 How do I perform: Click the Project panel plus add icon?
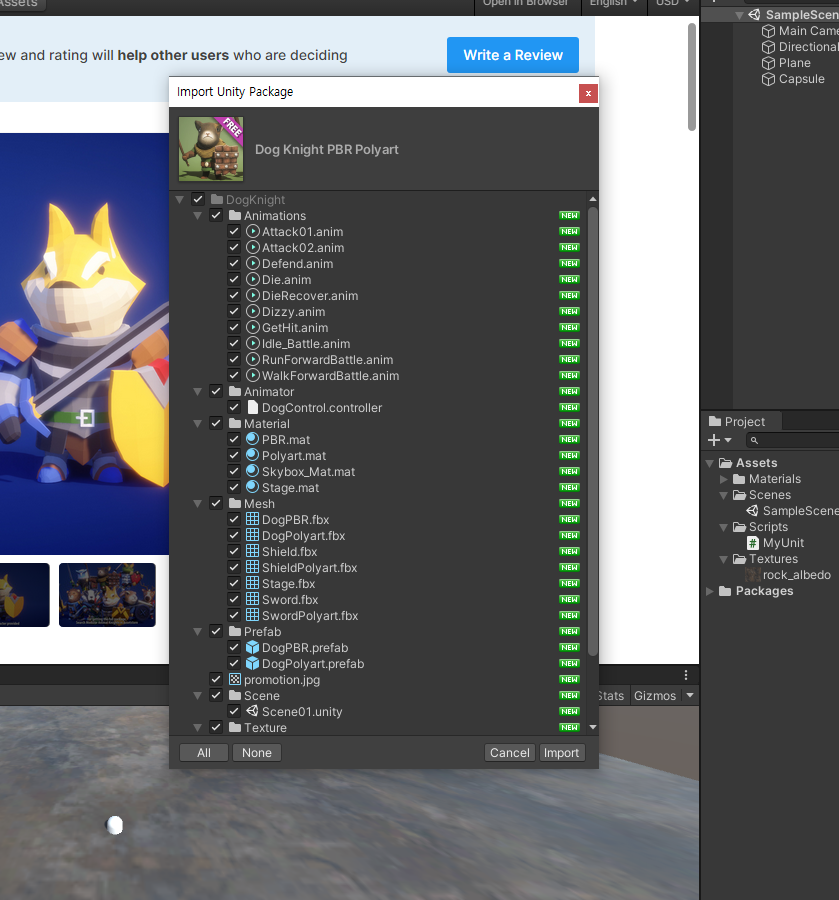click(x=714, y=440)
